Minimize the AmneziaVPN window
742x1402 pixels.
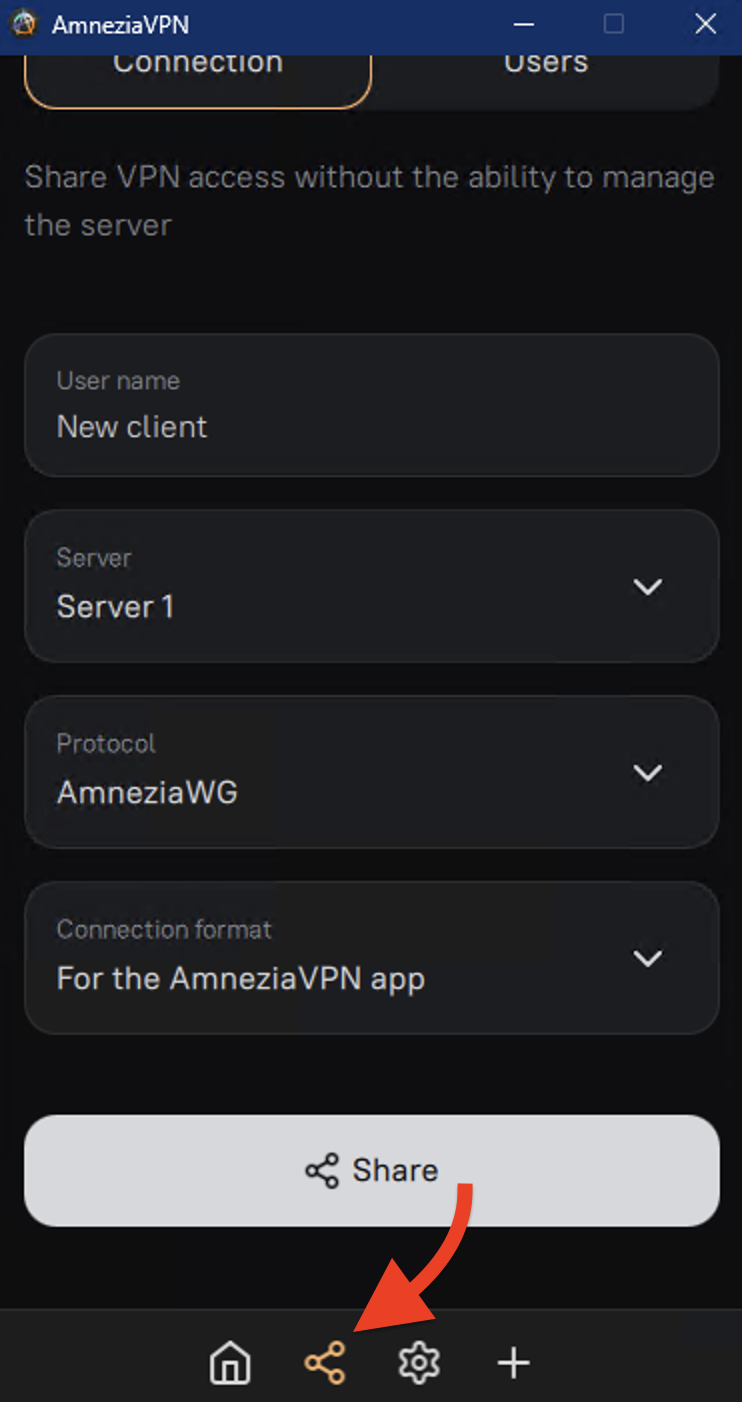pyautogui.click(x=523, y=24)
